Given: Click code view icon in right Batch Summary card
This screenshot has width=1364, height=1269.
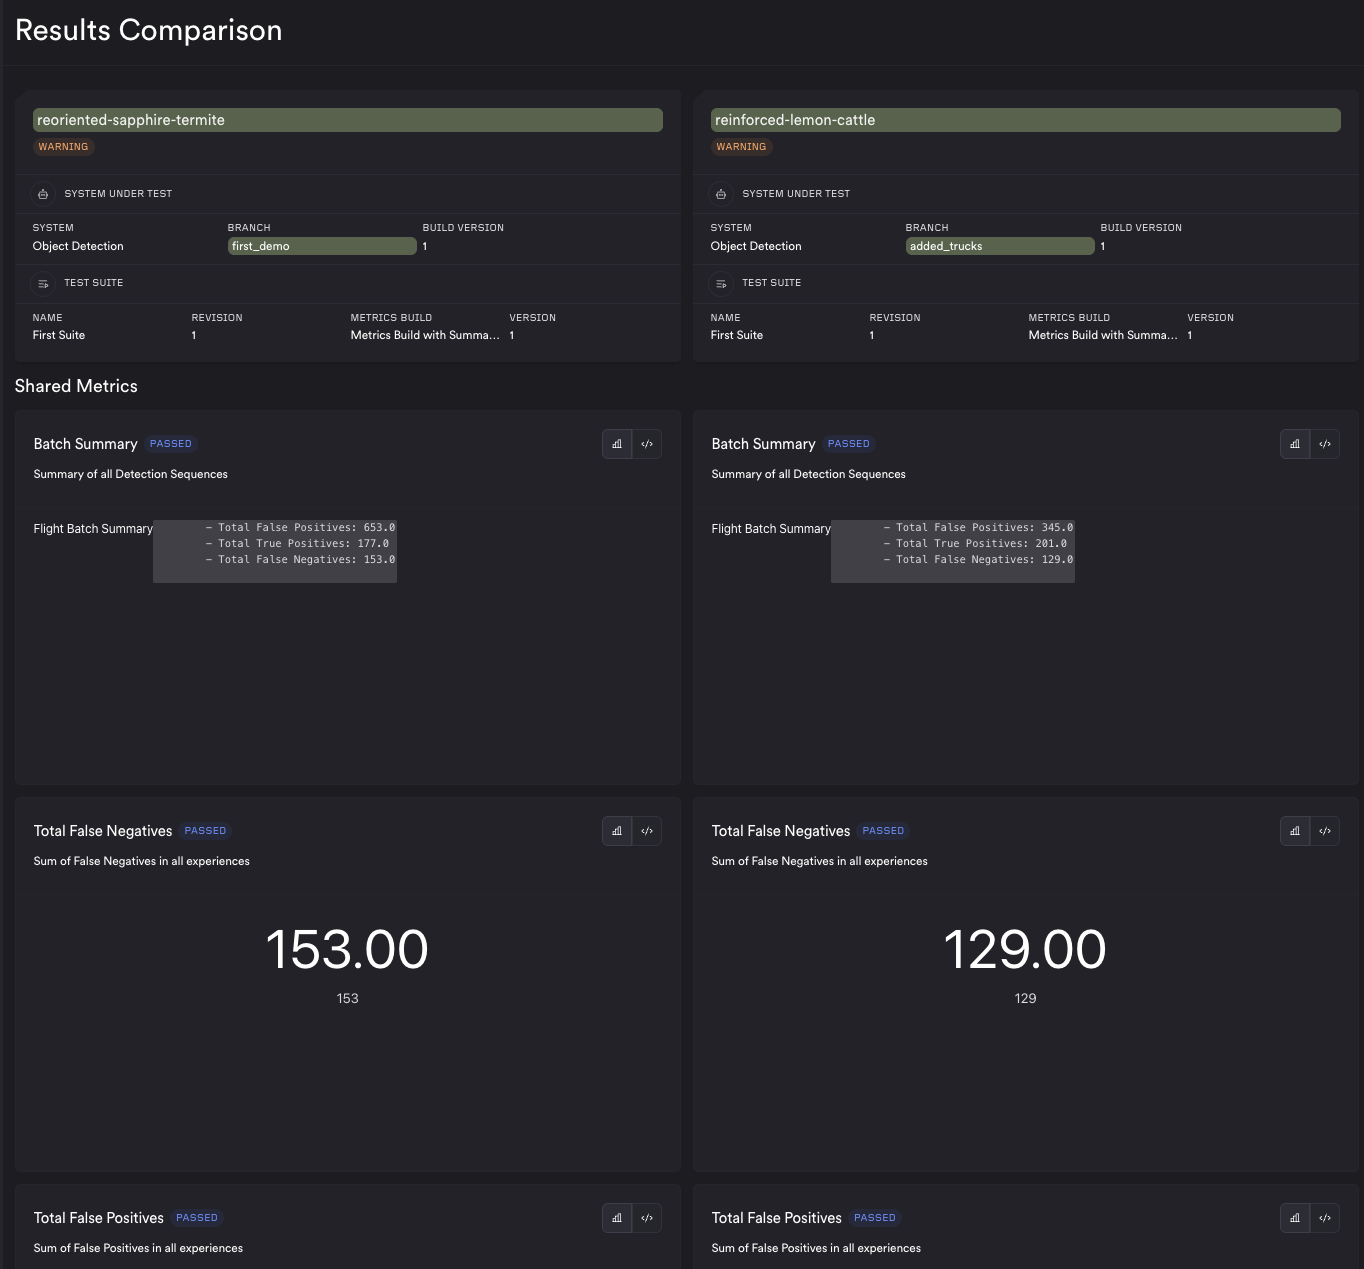Looking at the screenshot, I should click(1325, 444).
